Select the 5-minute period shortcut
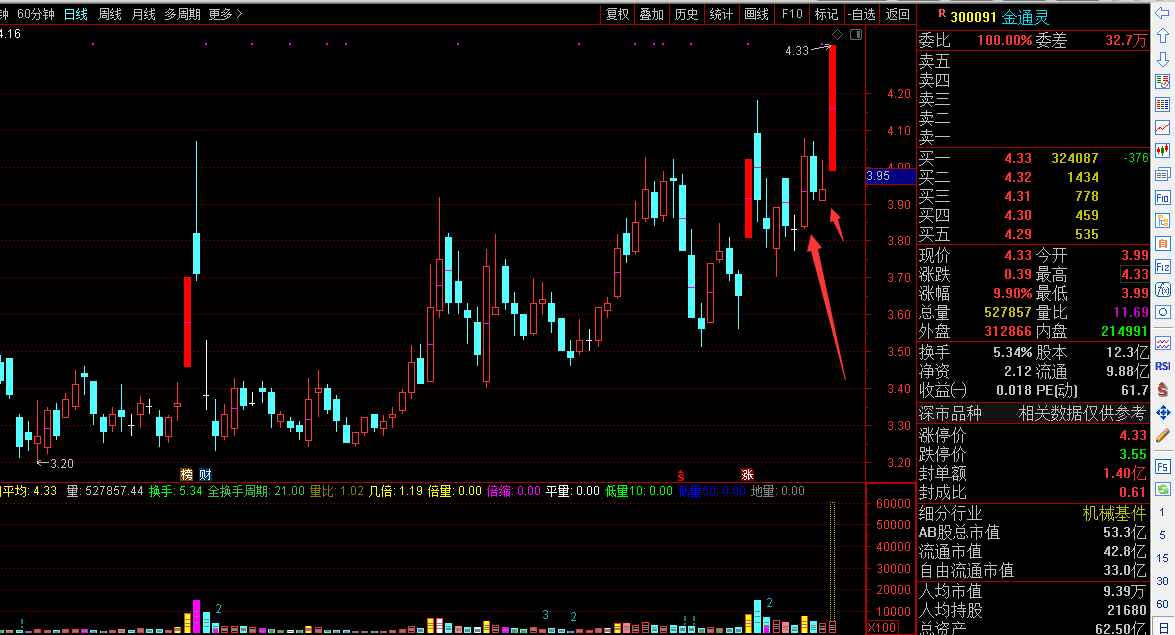 coord(1162,535)
